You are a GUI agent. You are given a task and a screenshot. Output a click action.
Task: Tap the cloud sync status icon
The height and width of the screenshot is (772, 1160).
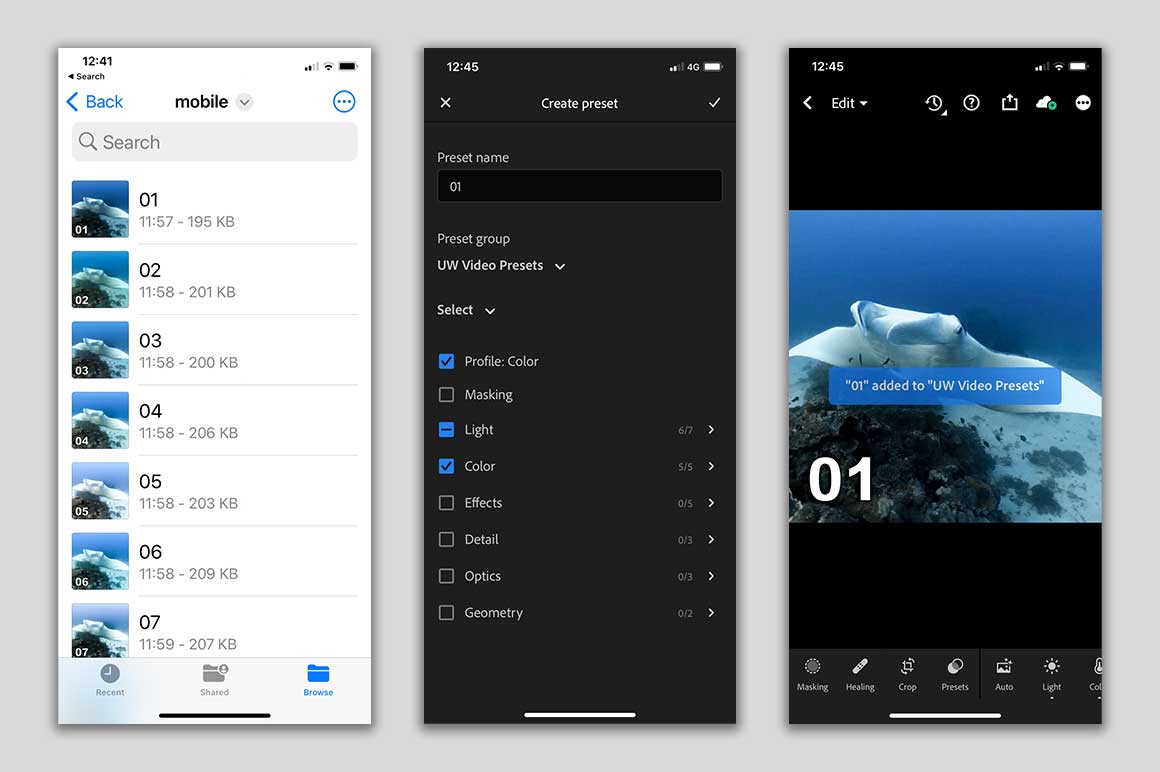click(1046, 103)
